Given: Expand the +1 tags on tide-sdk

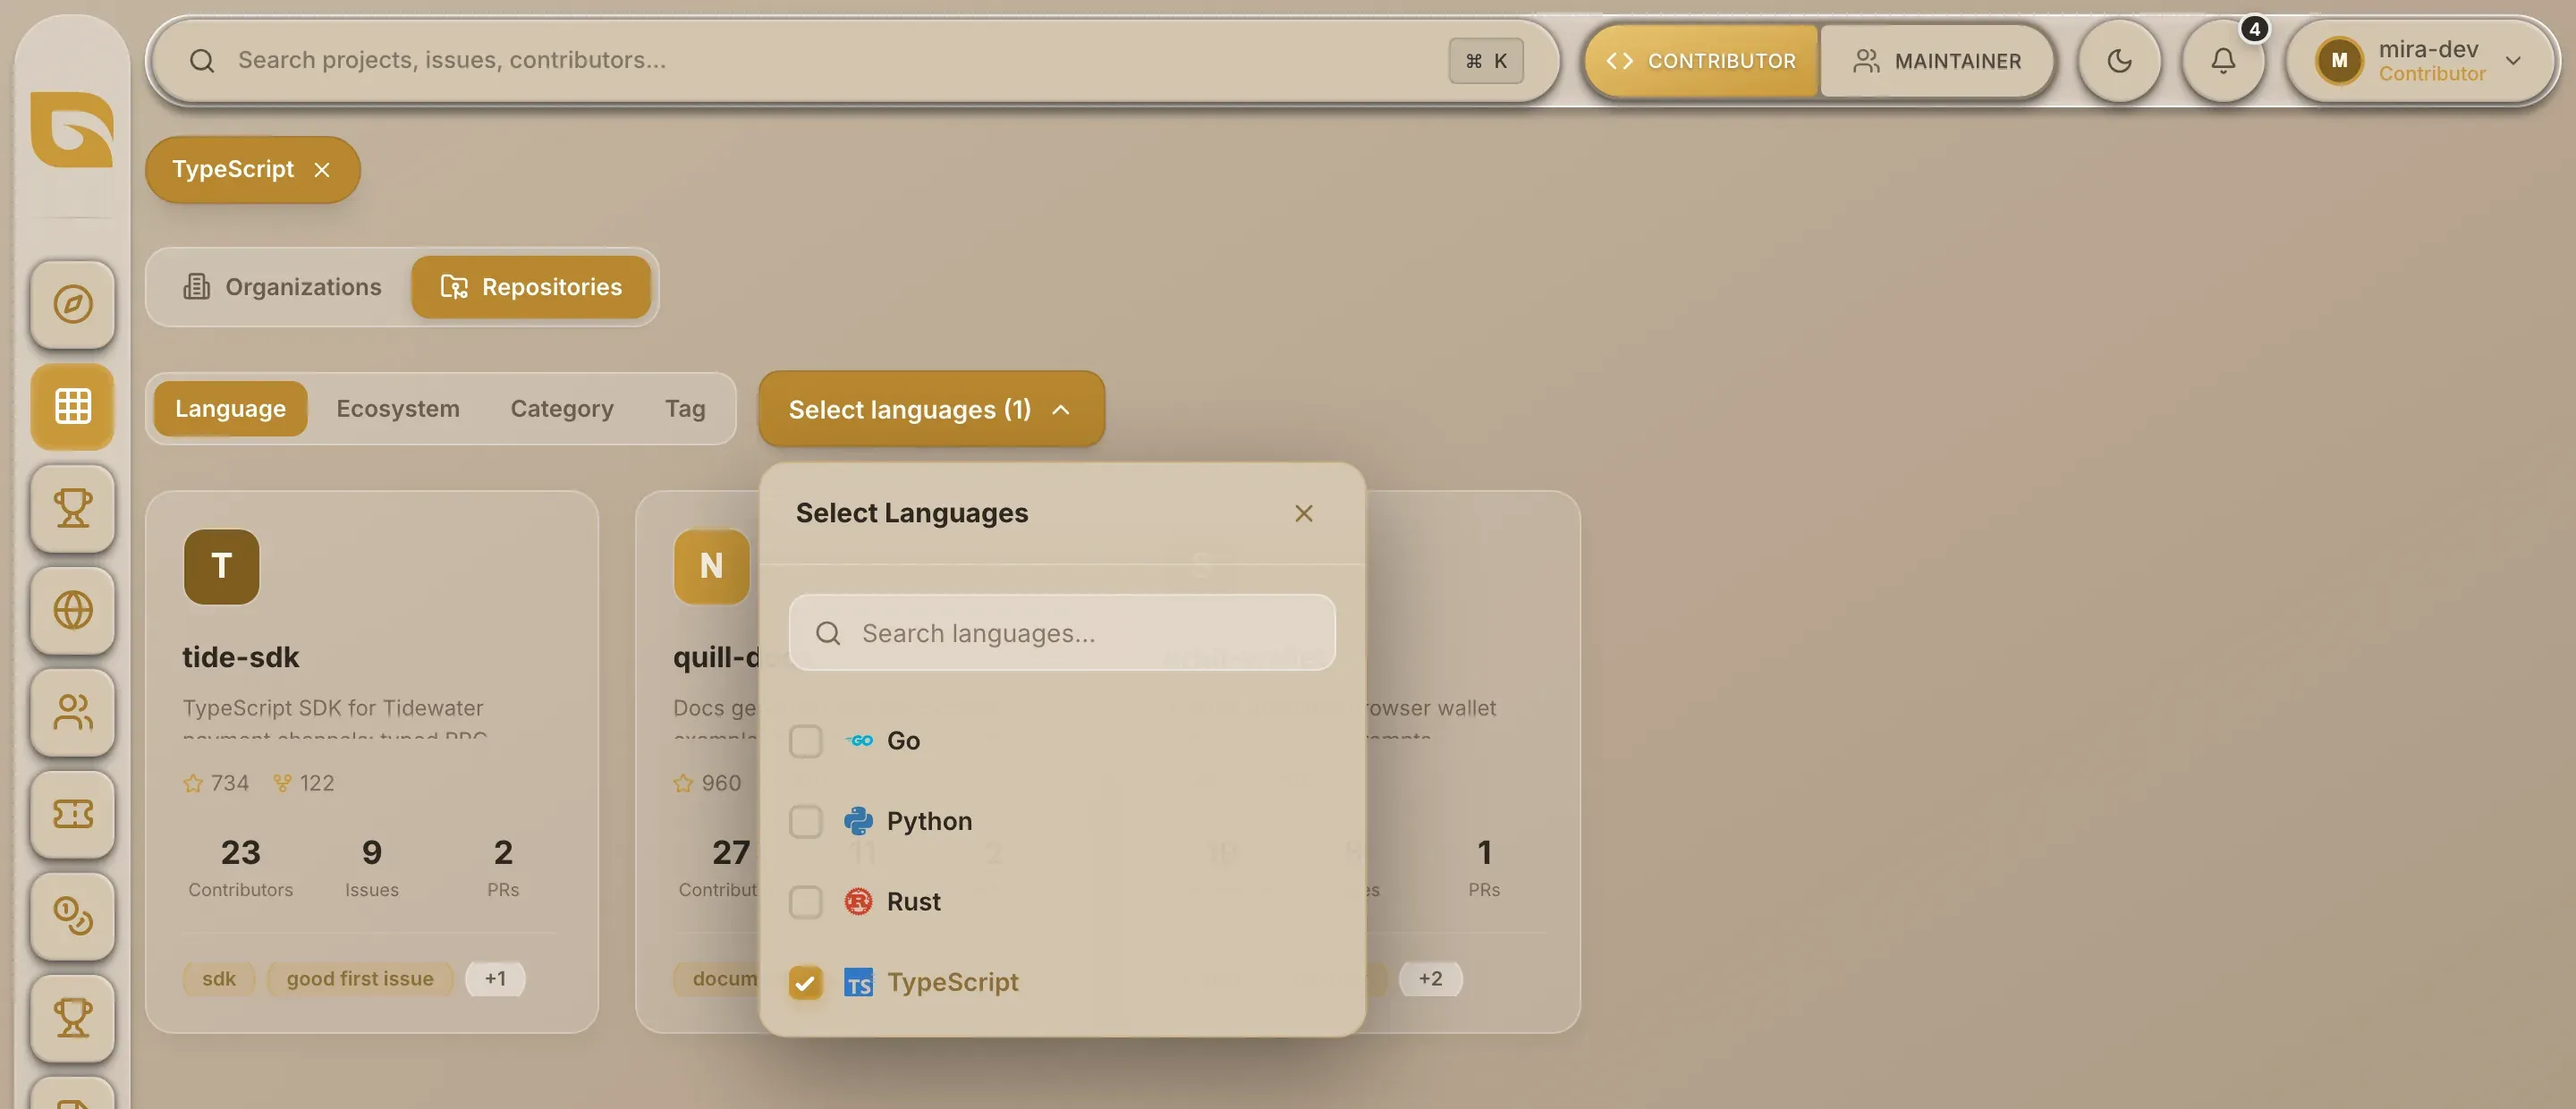Looking at the screenshot, I should point(495,979).
